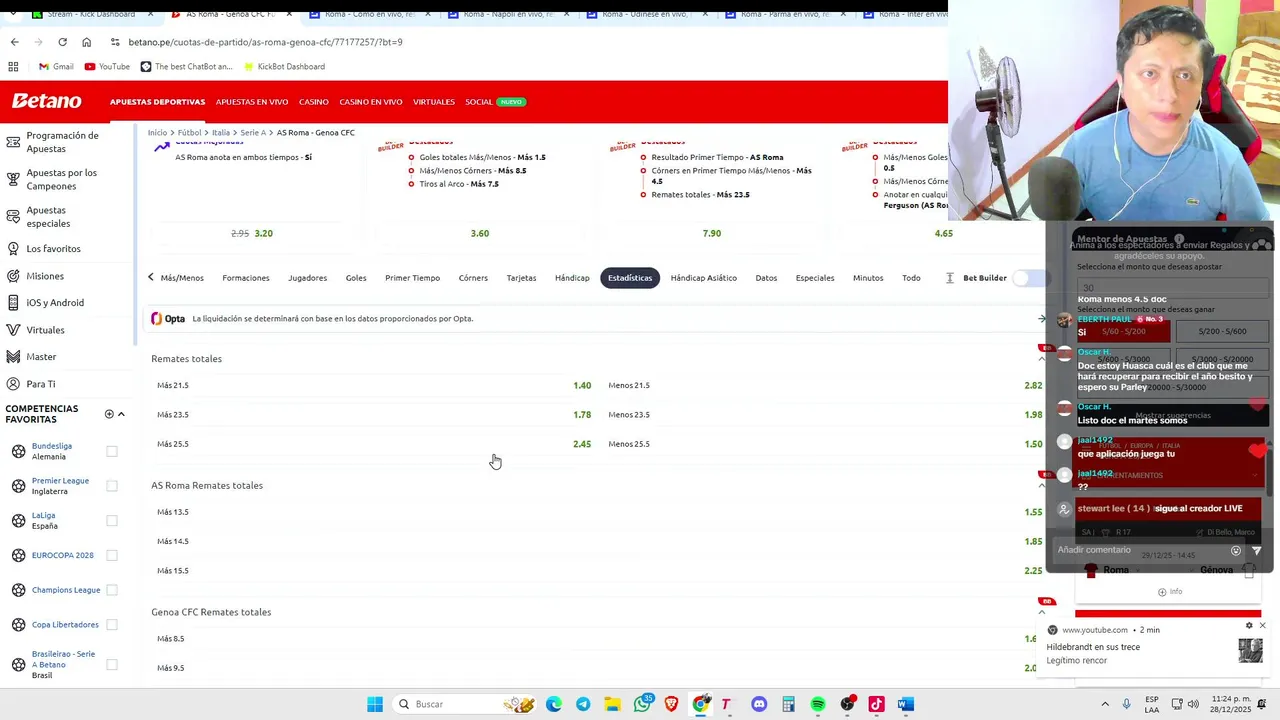The height and width of the screenshot is (720, 1280).
Task: Collapse Remates totales market
Action: [x=1041, y=359]
